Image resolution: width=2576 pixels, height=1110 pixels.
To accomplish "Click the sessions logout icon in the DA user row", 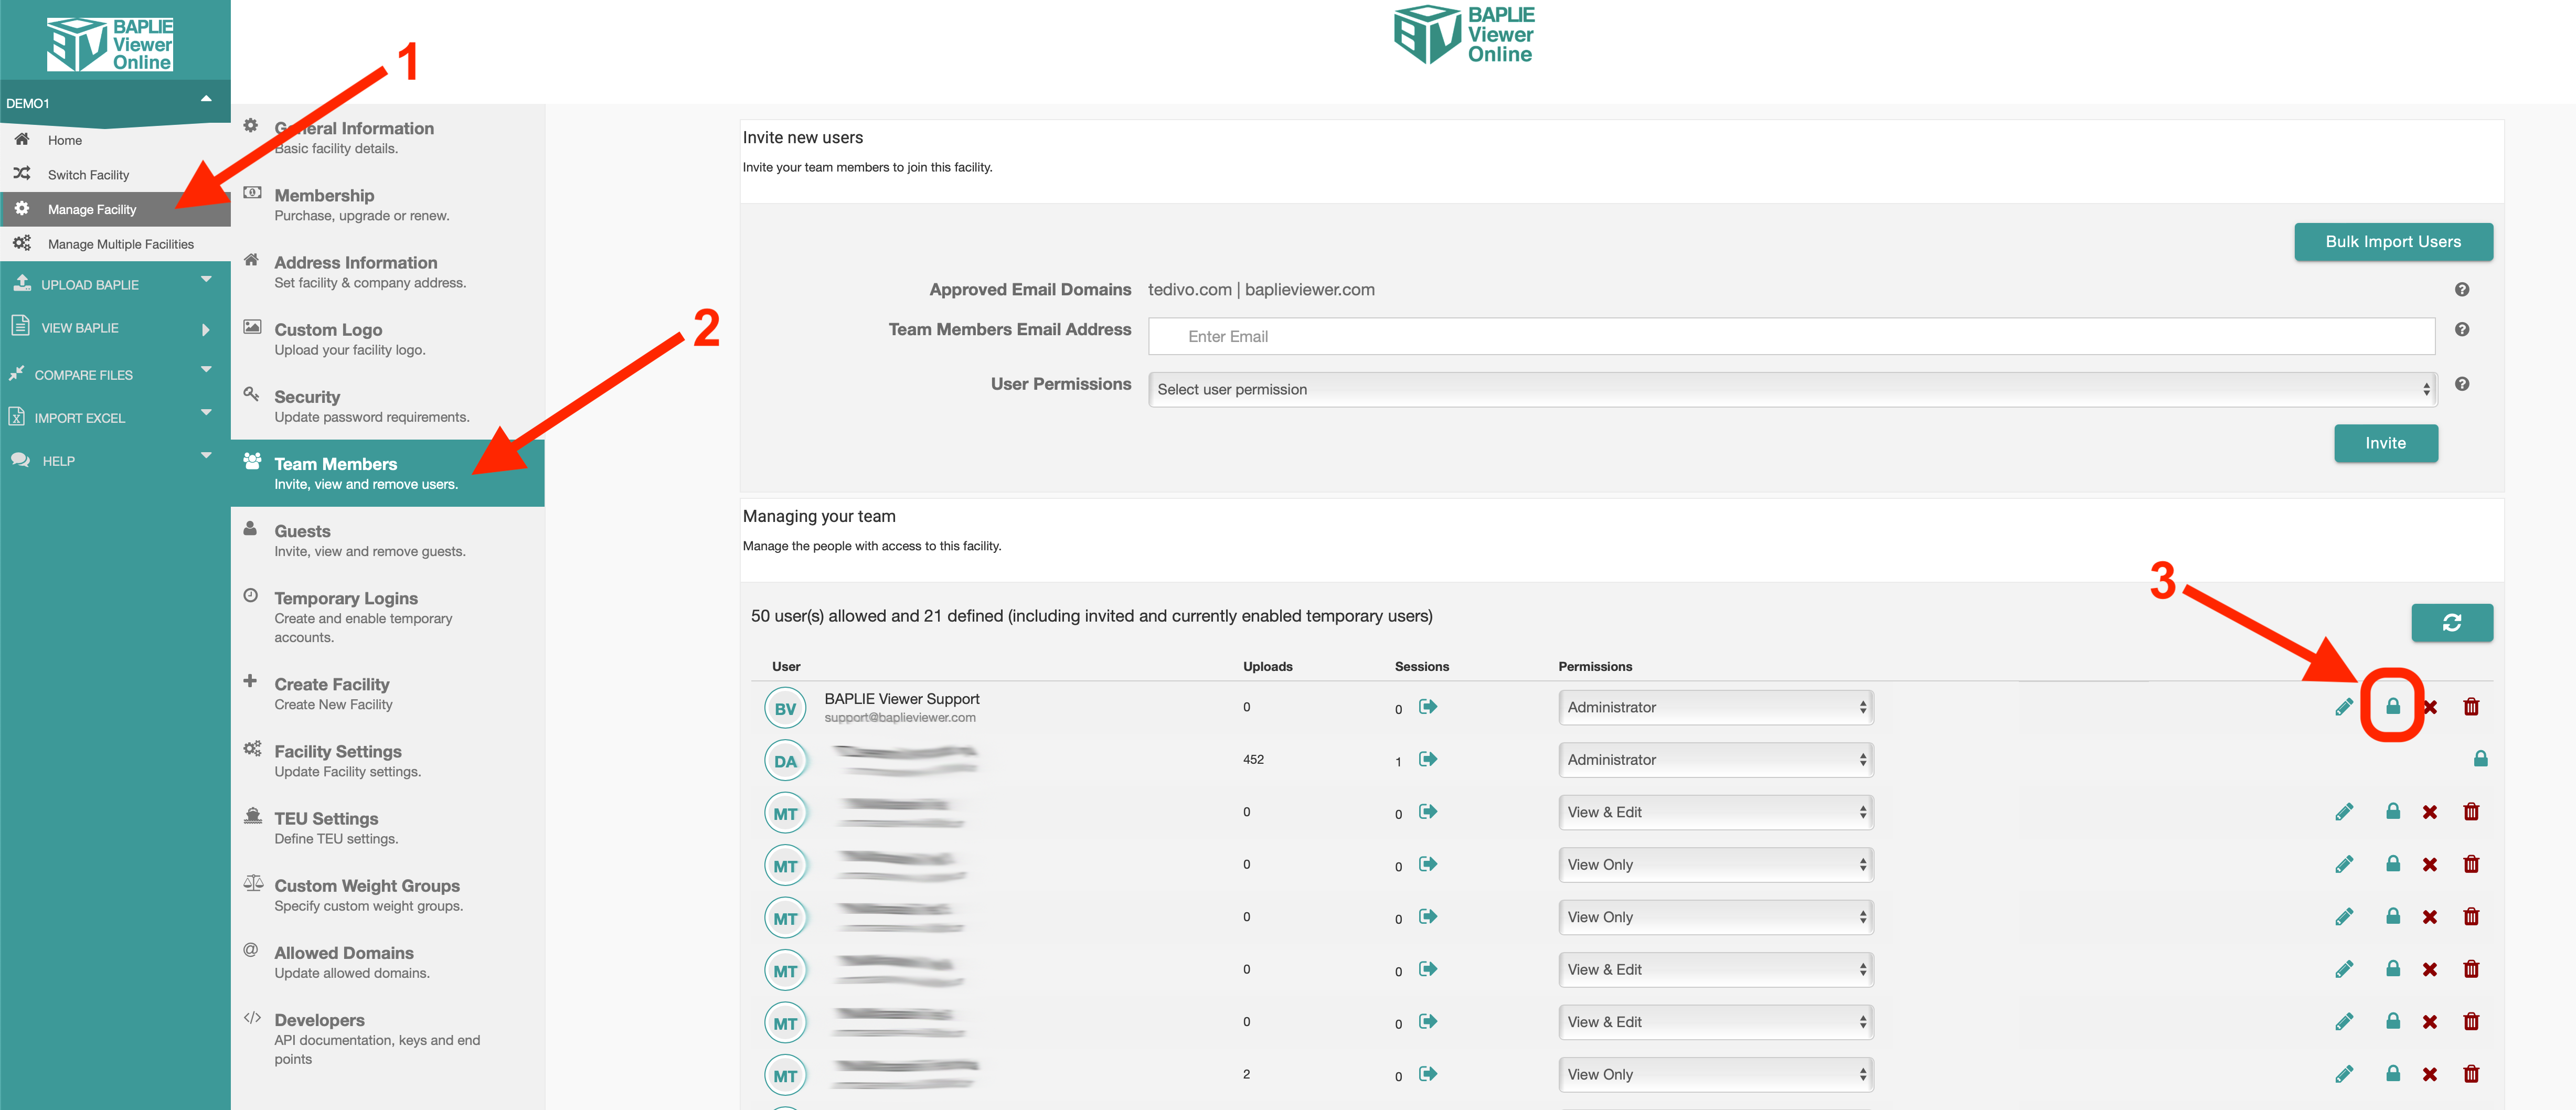I will (1428, 759).
